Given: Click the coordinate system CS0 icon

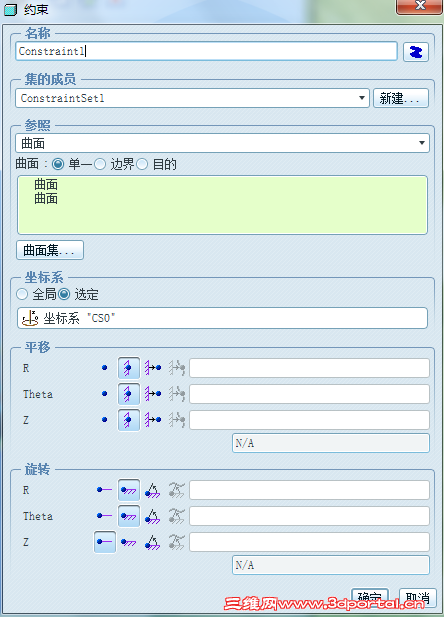Looking at the screenshot, I should click(x=30, y=318).
